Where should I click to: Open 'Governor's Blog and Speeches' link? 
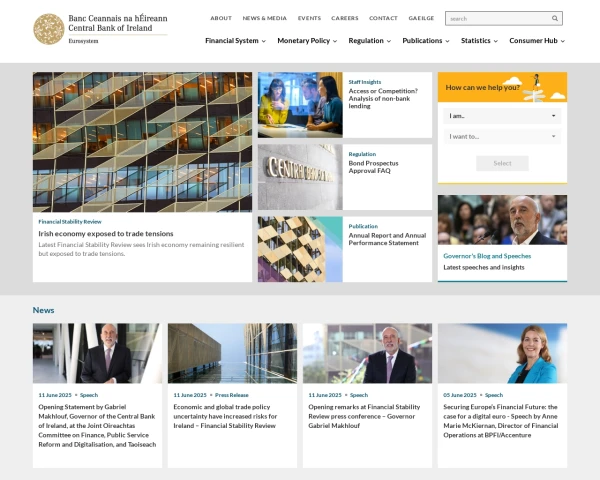coord(487,256)
